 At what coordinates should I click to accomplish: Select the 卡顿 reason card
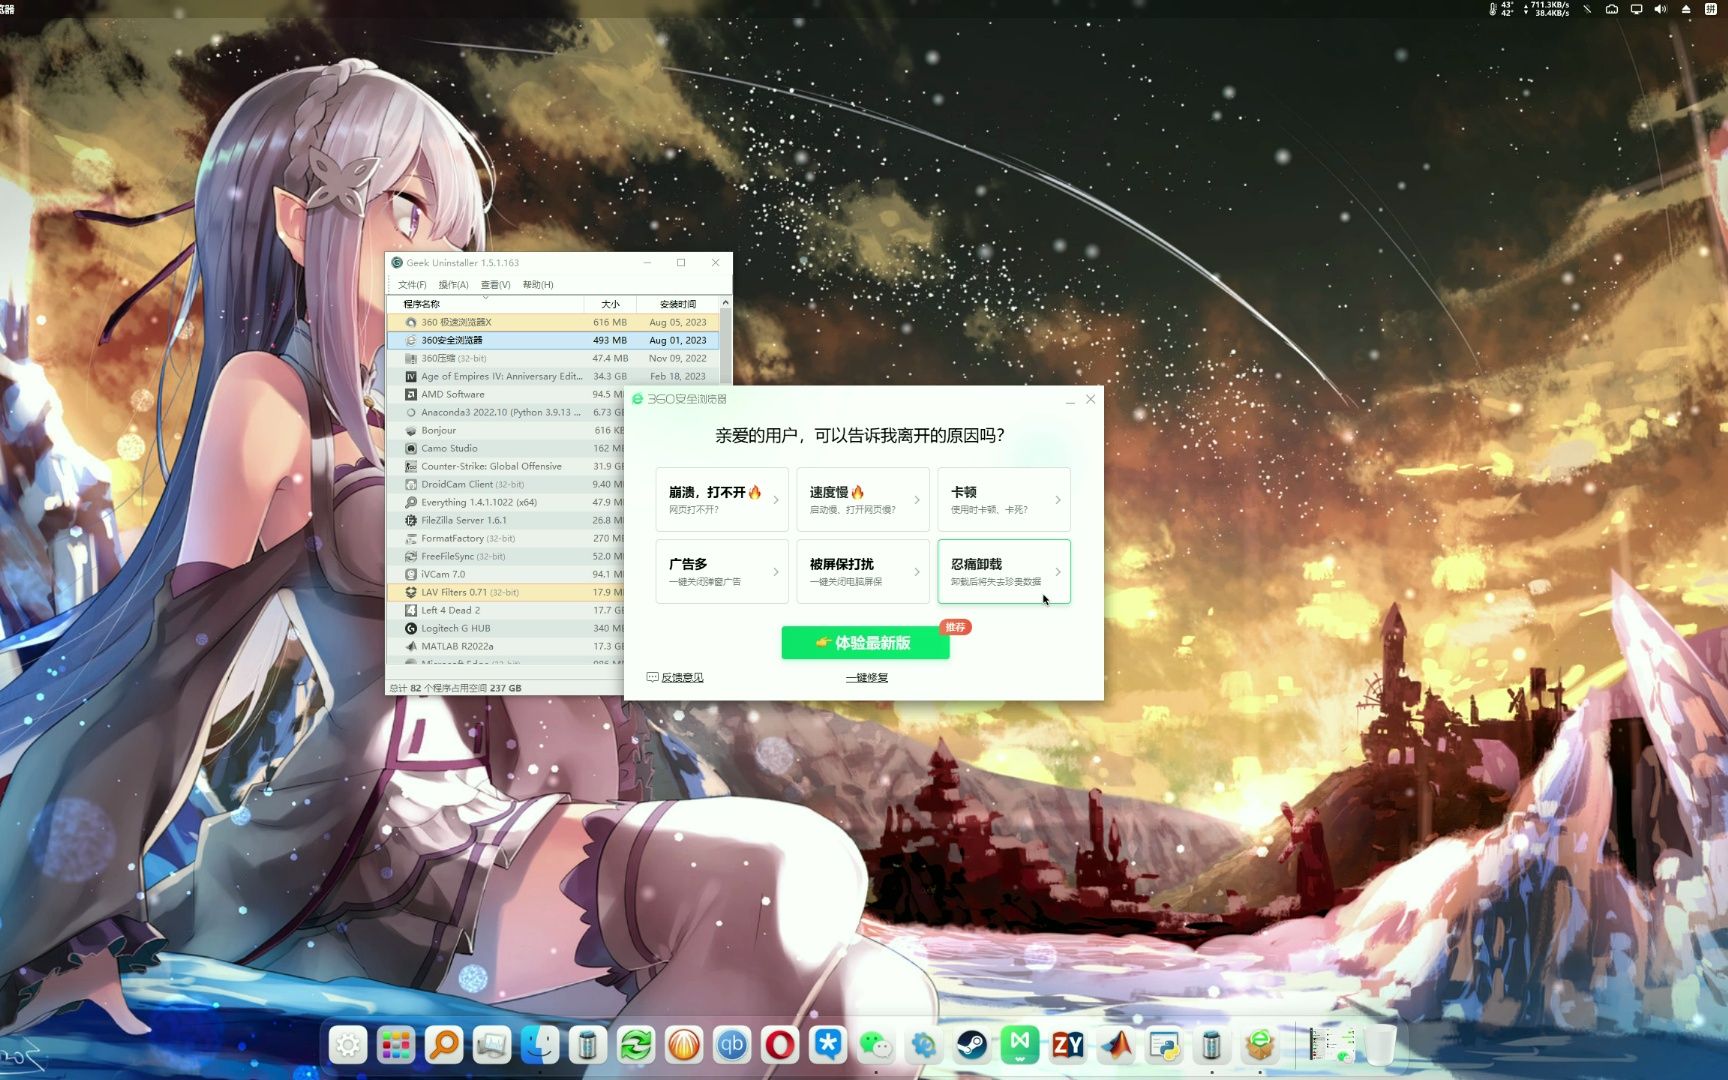1004,500
